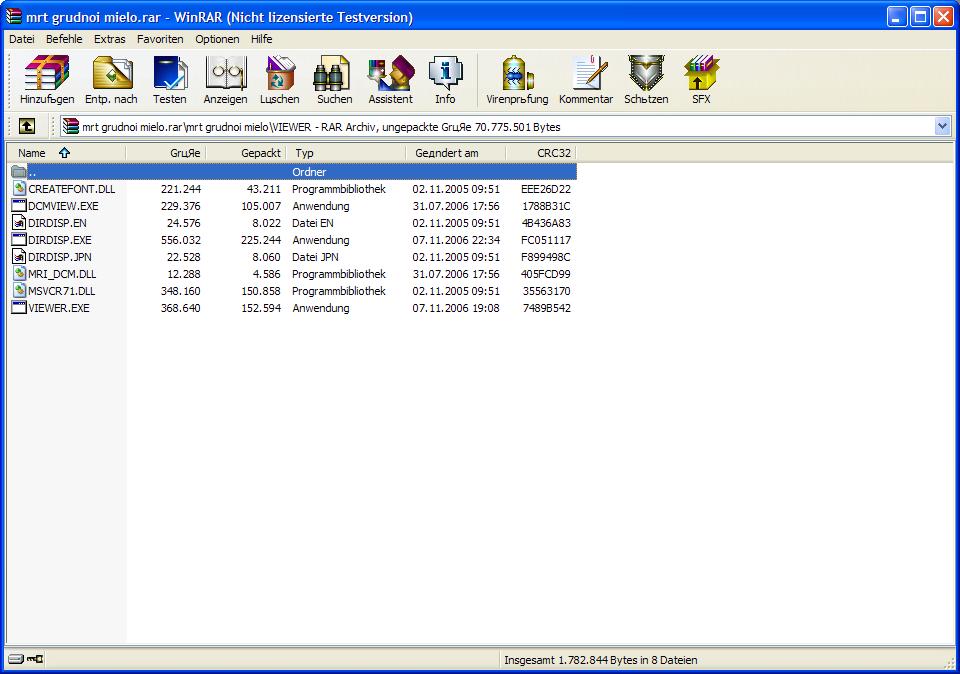Viewport: 960px width, 674px height.
Task: Open the Befehle menu
Action: [64, 39]
